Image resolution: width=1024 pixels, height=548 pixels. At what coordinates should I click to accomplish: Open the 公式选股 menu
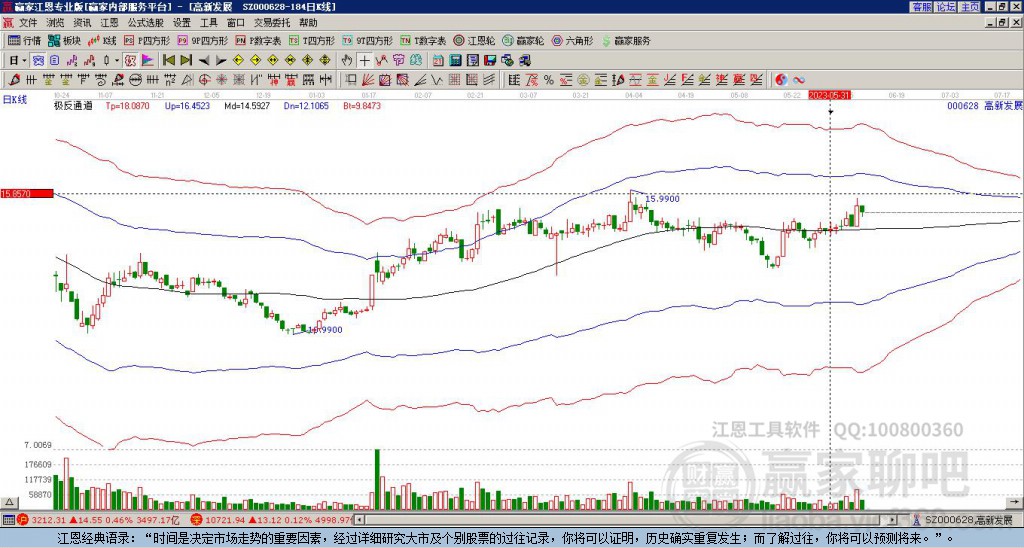[x=146, y=23]
